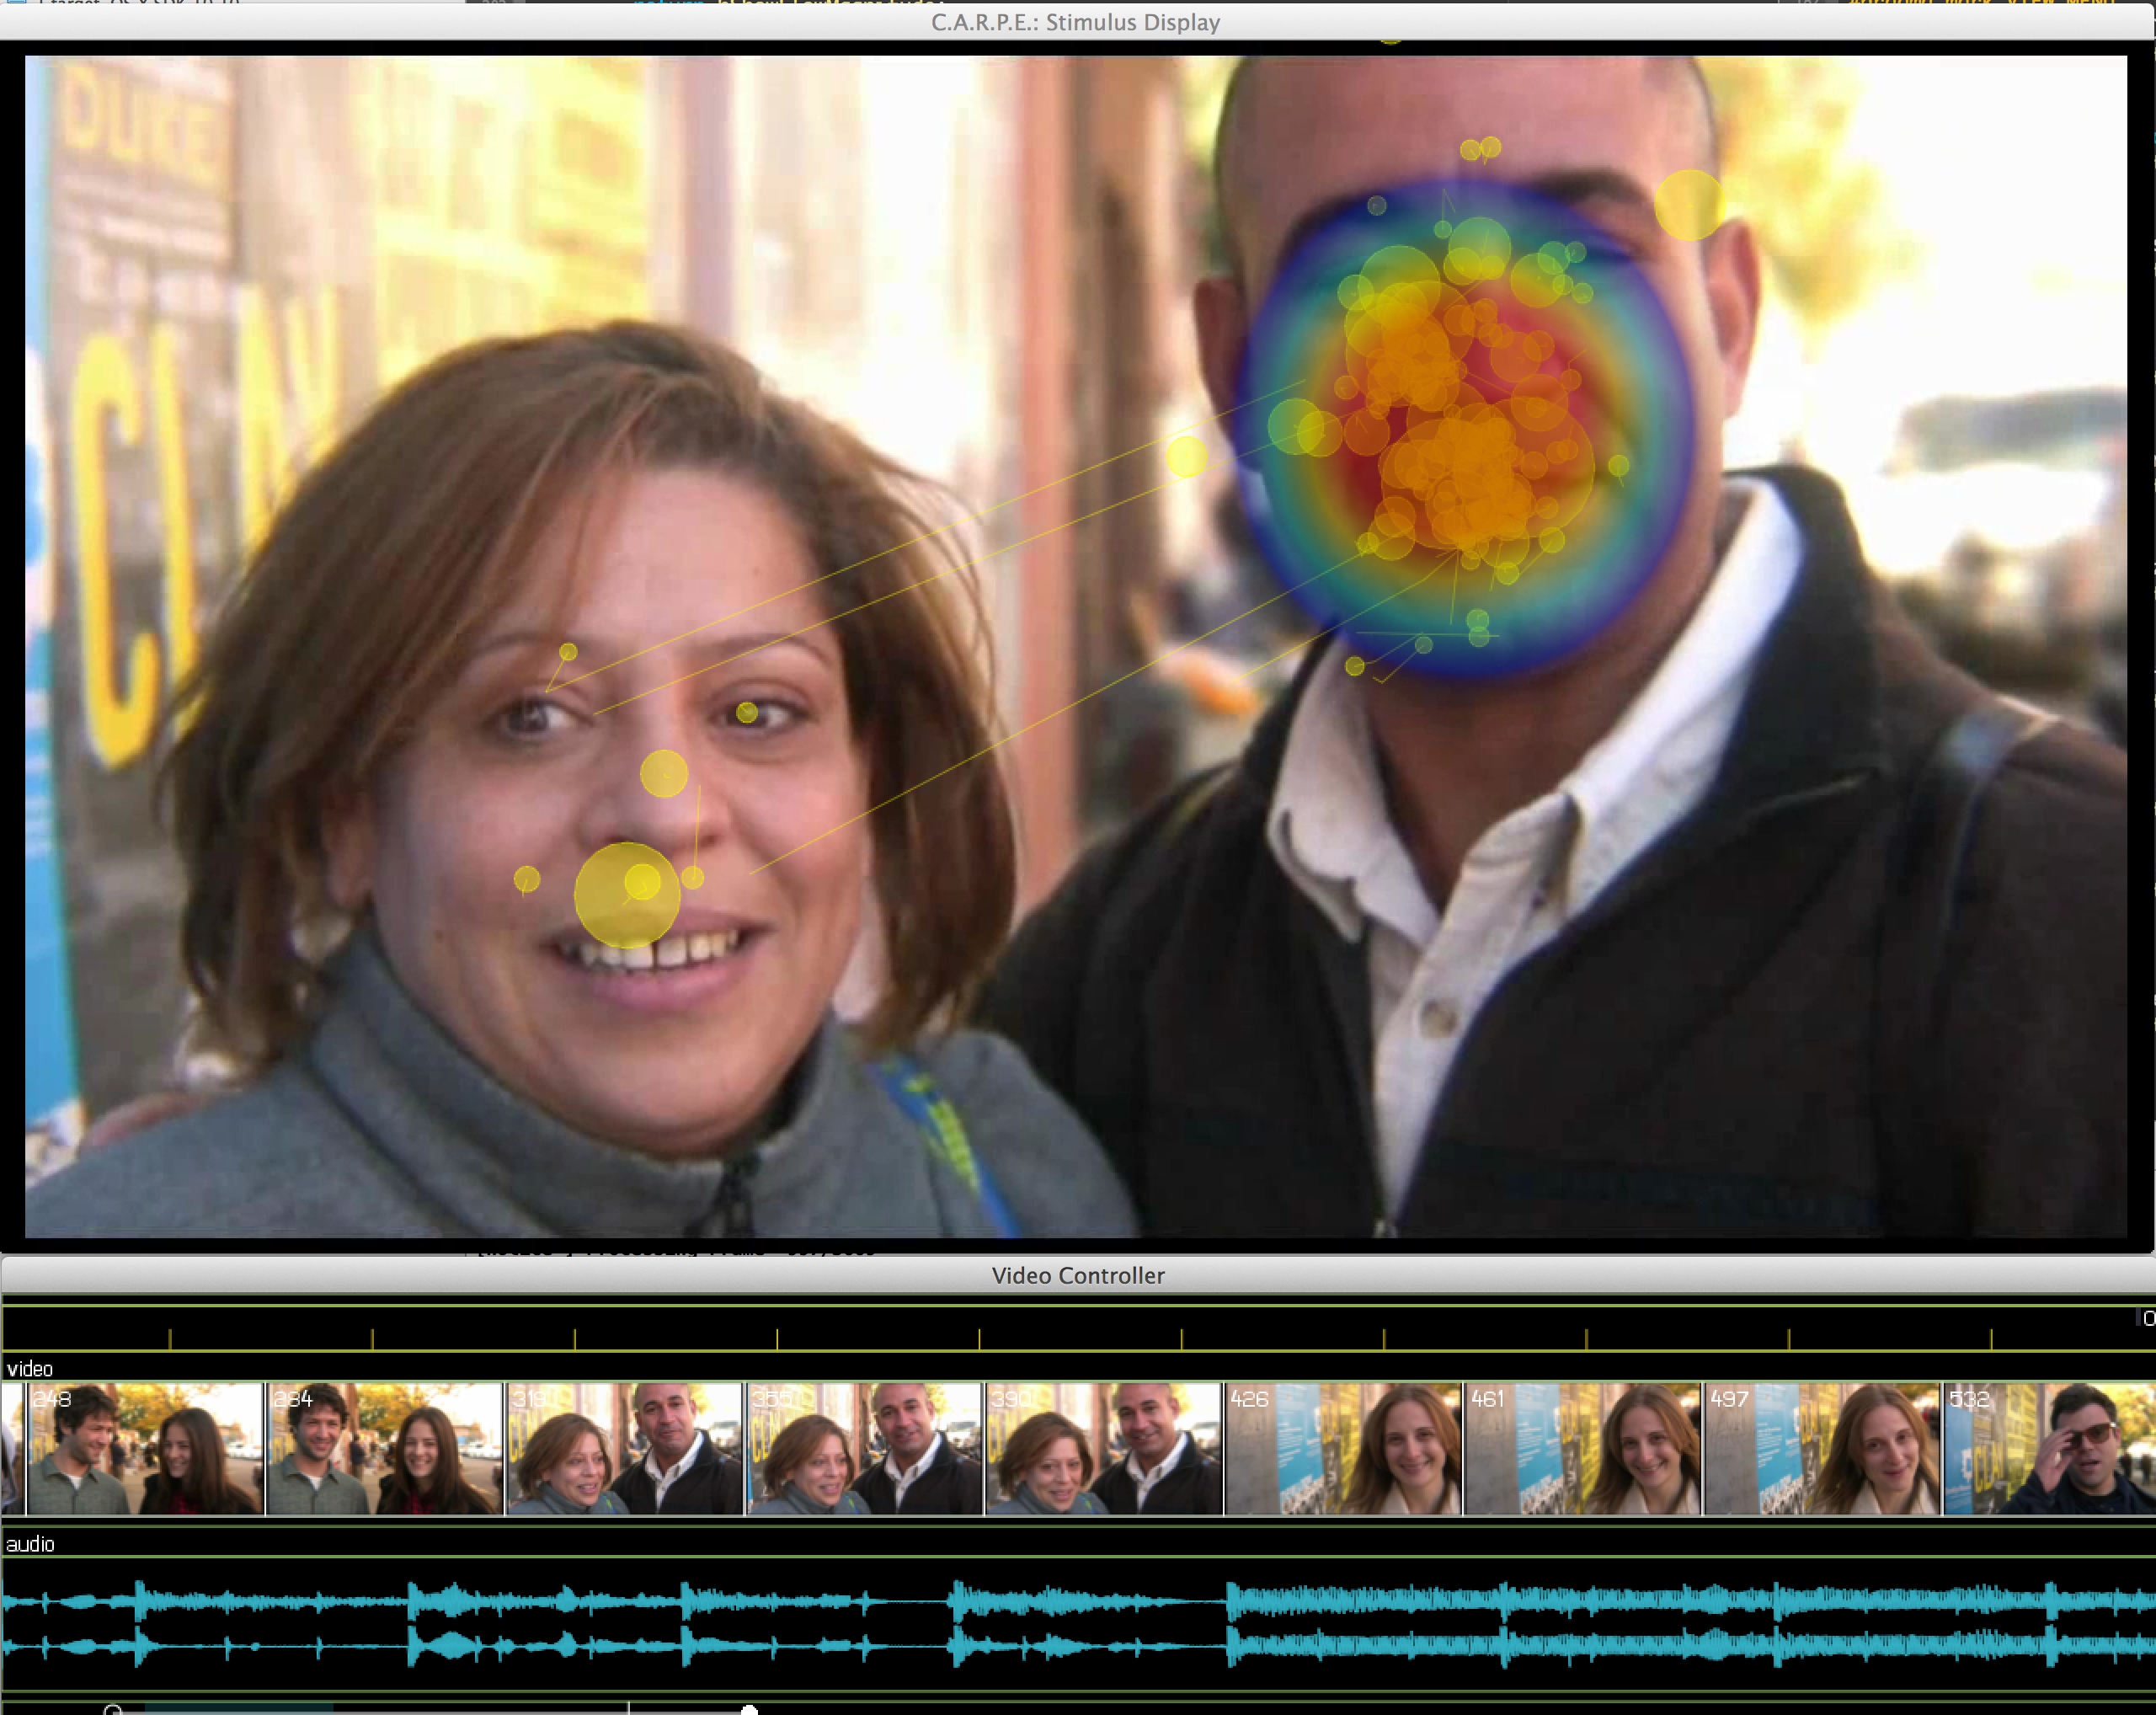The width and height of the screenshot is (2156, 1715).
Task: Open the frame 497 thumbnail
Action: (x=1822, y=1448)
